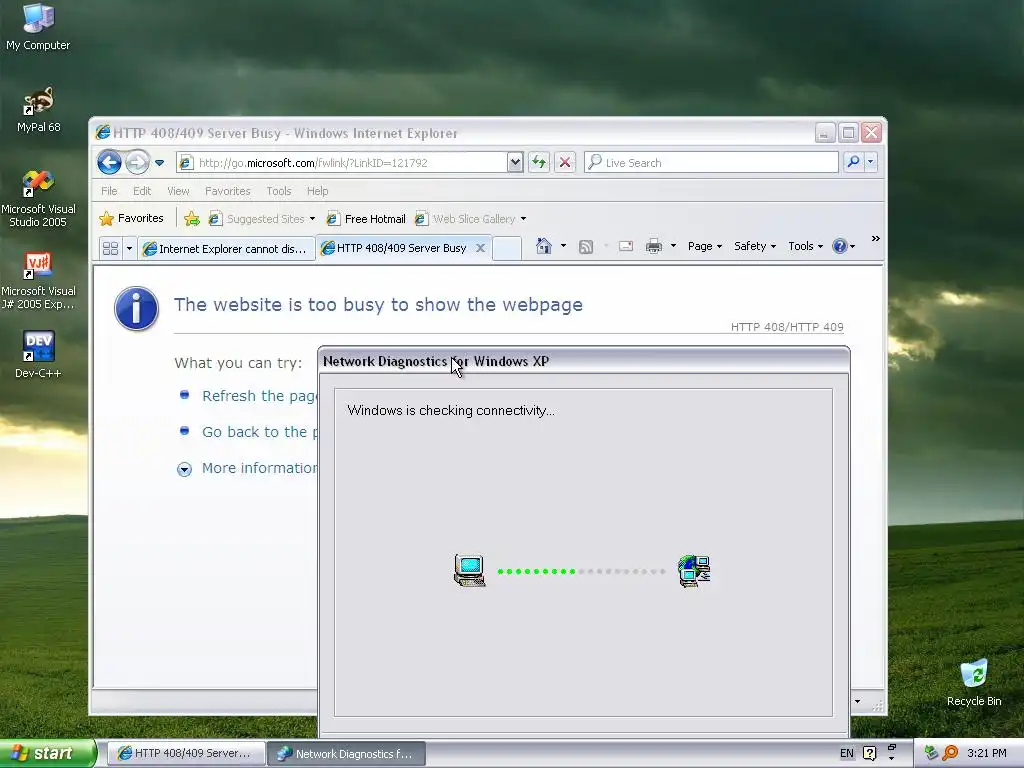This screenshot has width=1024, height=768.
Task: Close the HTTP 408/409 Server Busy tab
Action: 480,248
